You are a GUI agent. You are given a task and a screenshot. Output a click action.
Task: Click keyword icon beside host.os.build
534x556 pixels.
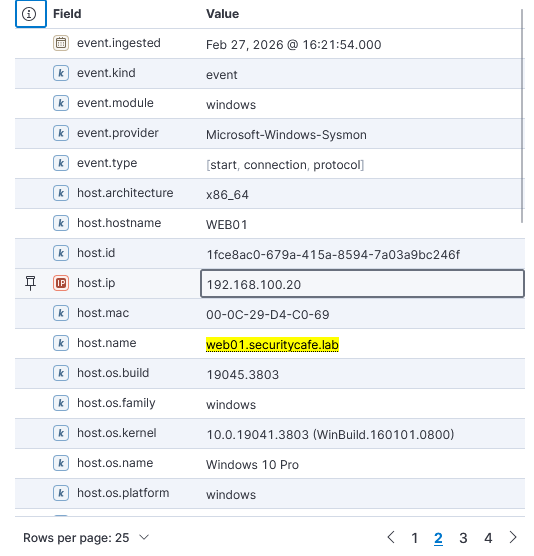pyautogui.click(x=61, y=373)
